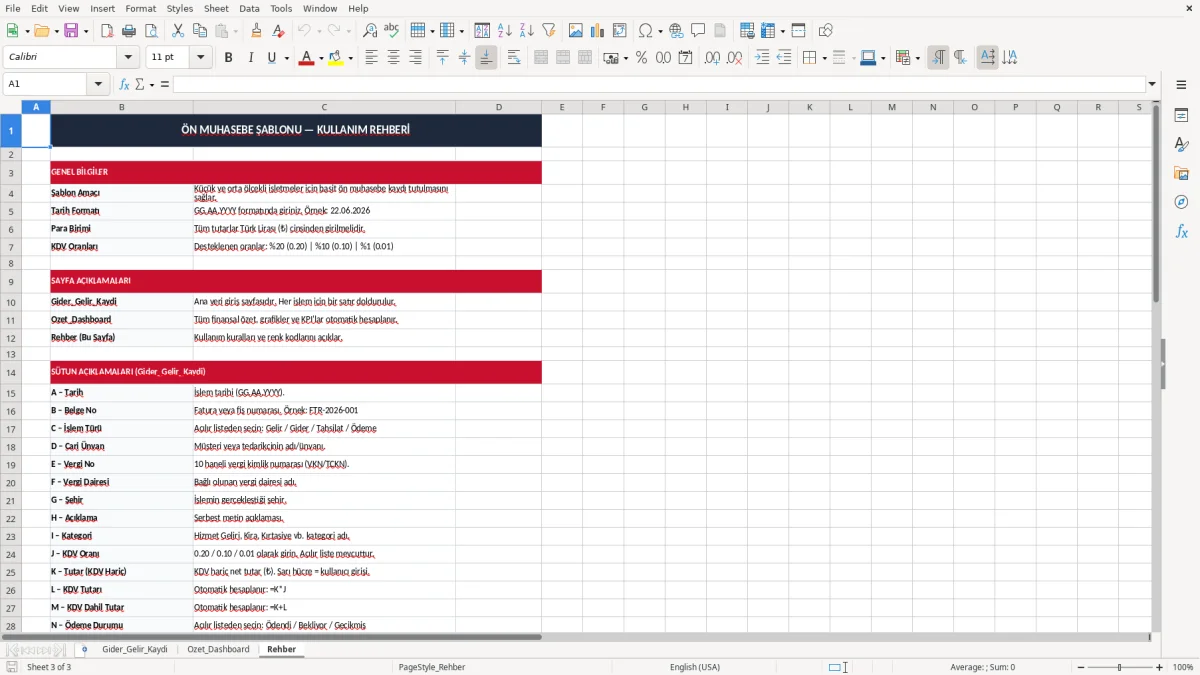This screenshot has width=1200, height=675.
Task: Delete a decimal place
Action: point(735,58)
